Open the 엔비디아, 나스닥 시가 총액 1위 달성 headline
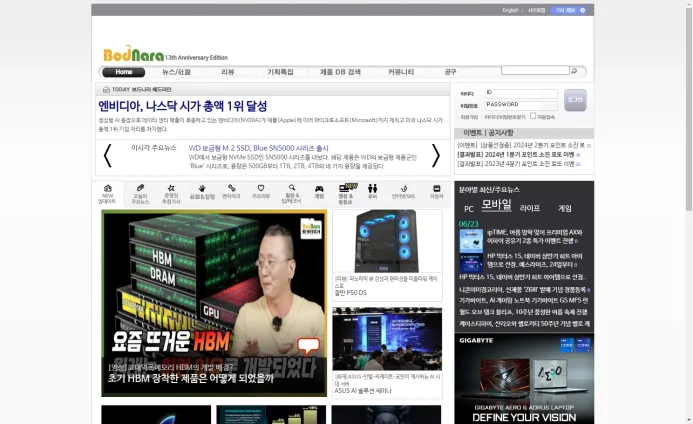The width and height of the screenshot is (693, 424). click(x=183, y=106)
